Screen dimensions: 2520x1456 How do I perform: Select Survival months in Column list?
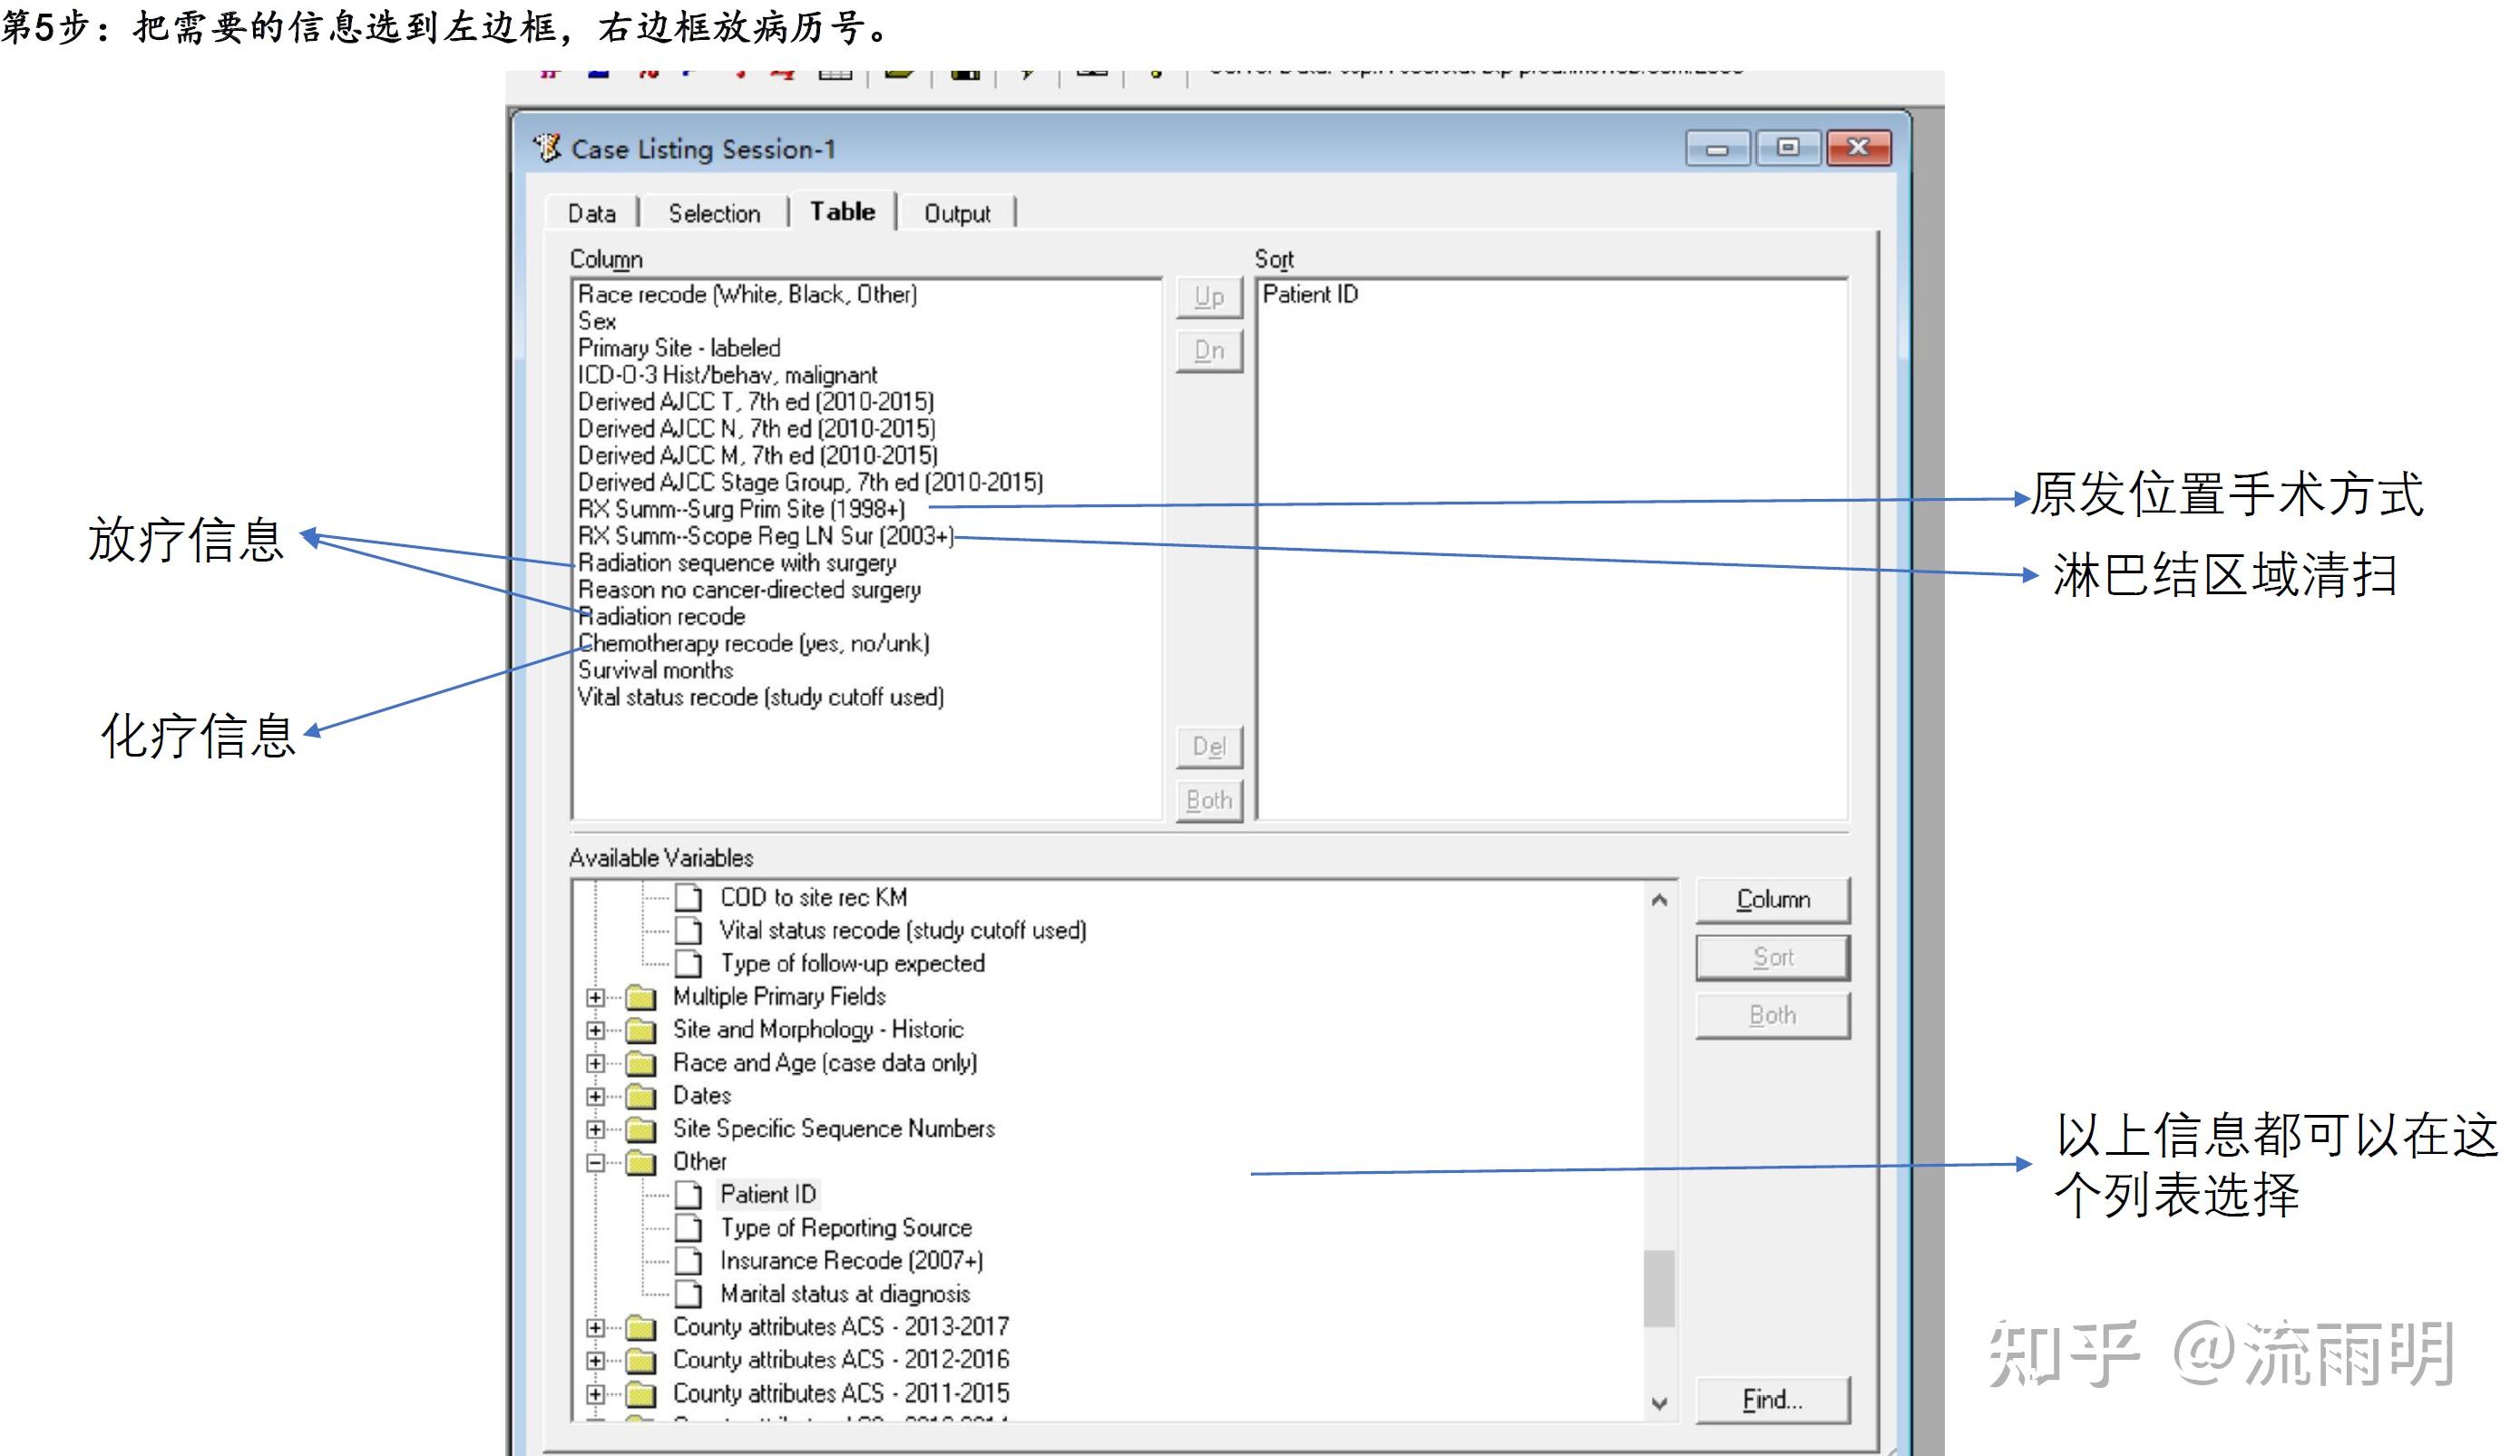point(656,670)
